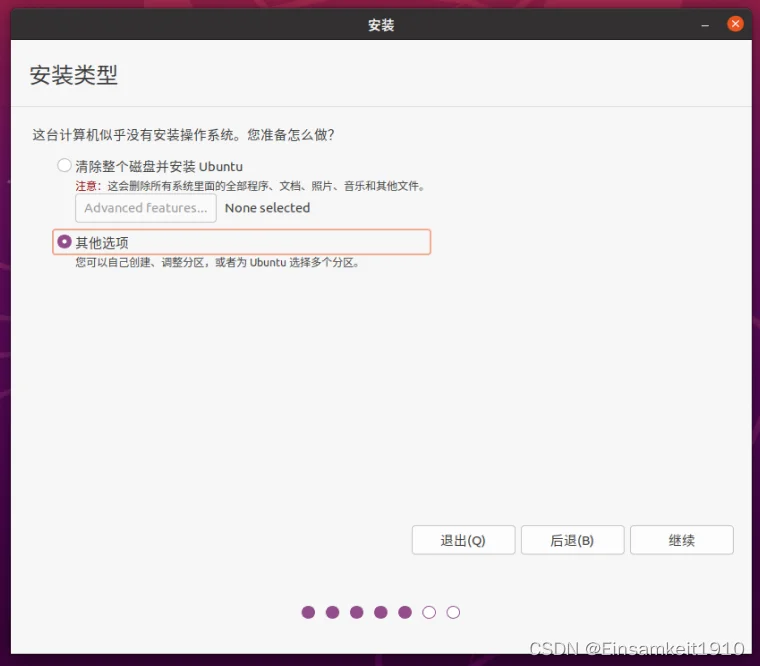Click the question text about no installed OS

pos(183,135)
